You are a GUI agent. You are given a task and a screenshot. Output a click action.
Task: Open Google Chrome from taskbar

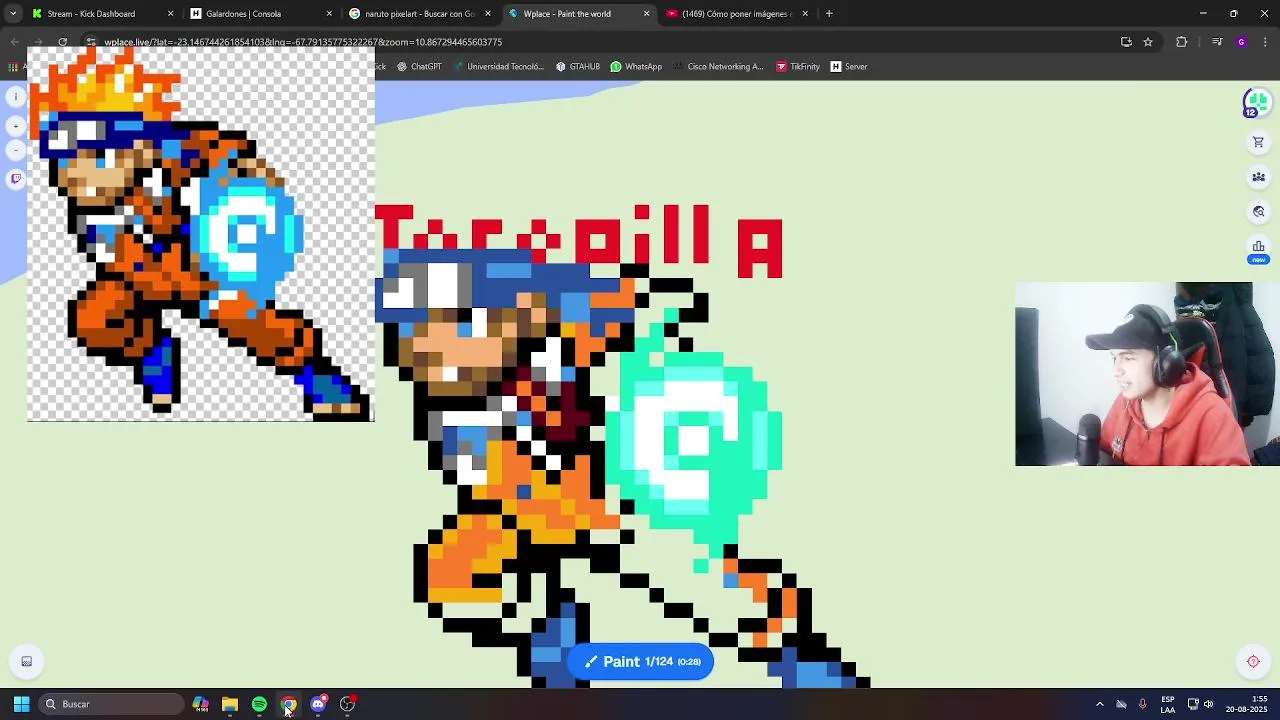288,704
